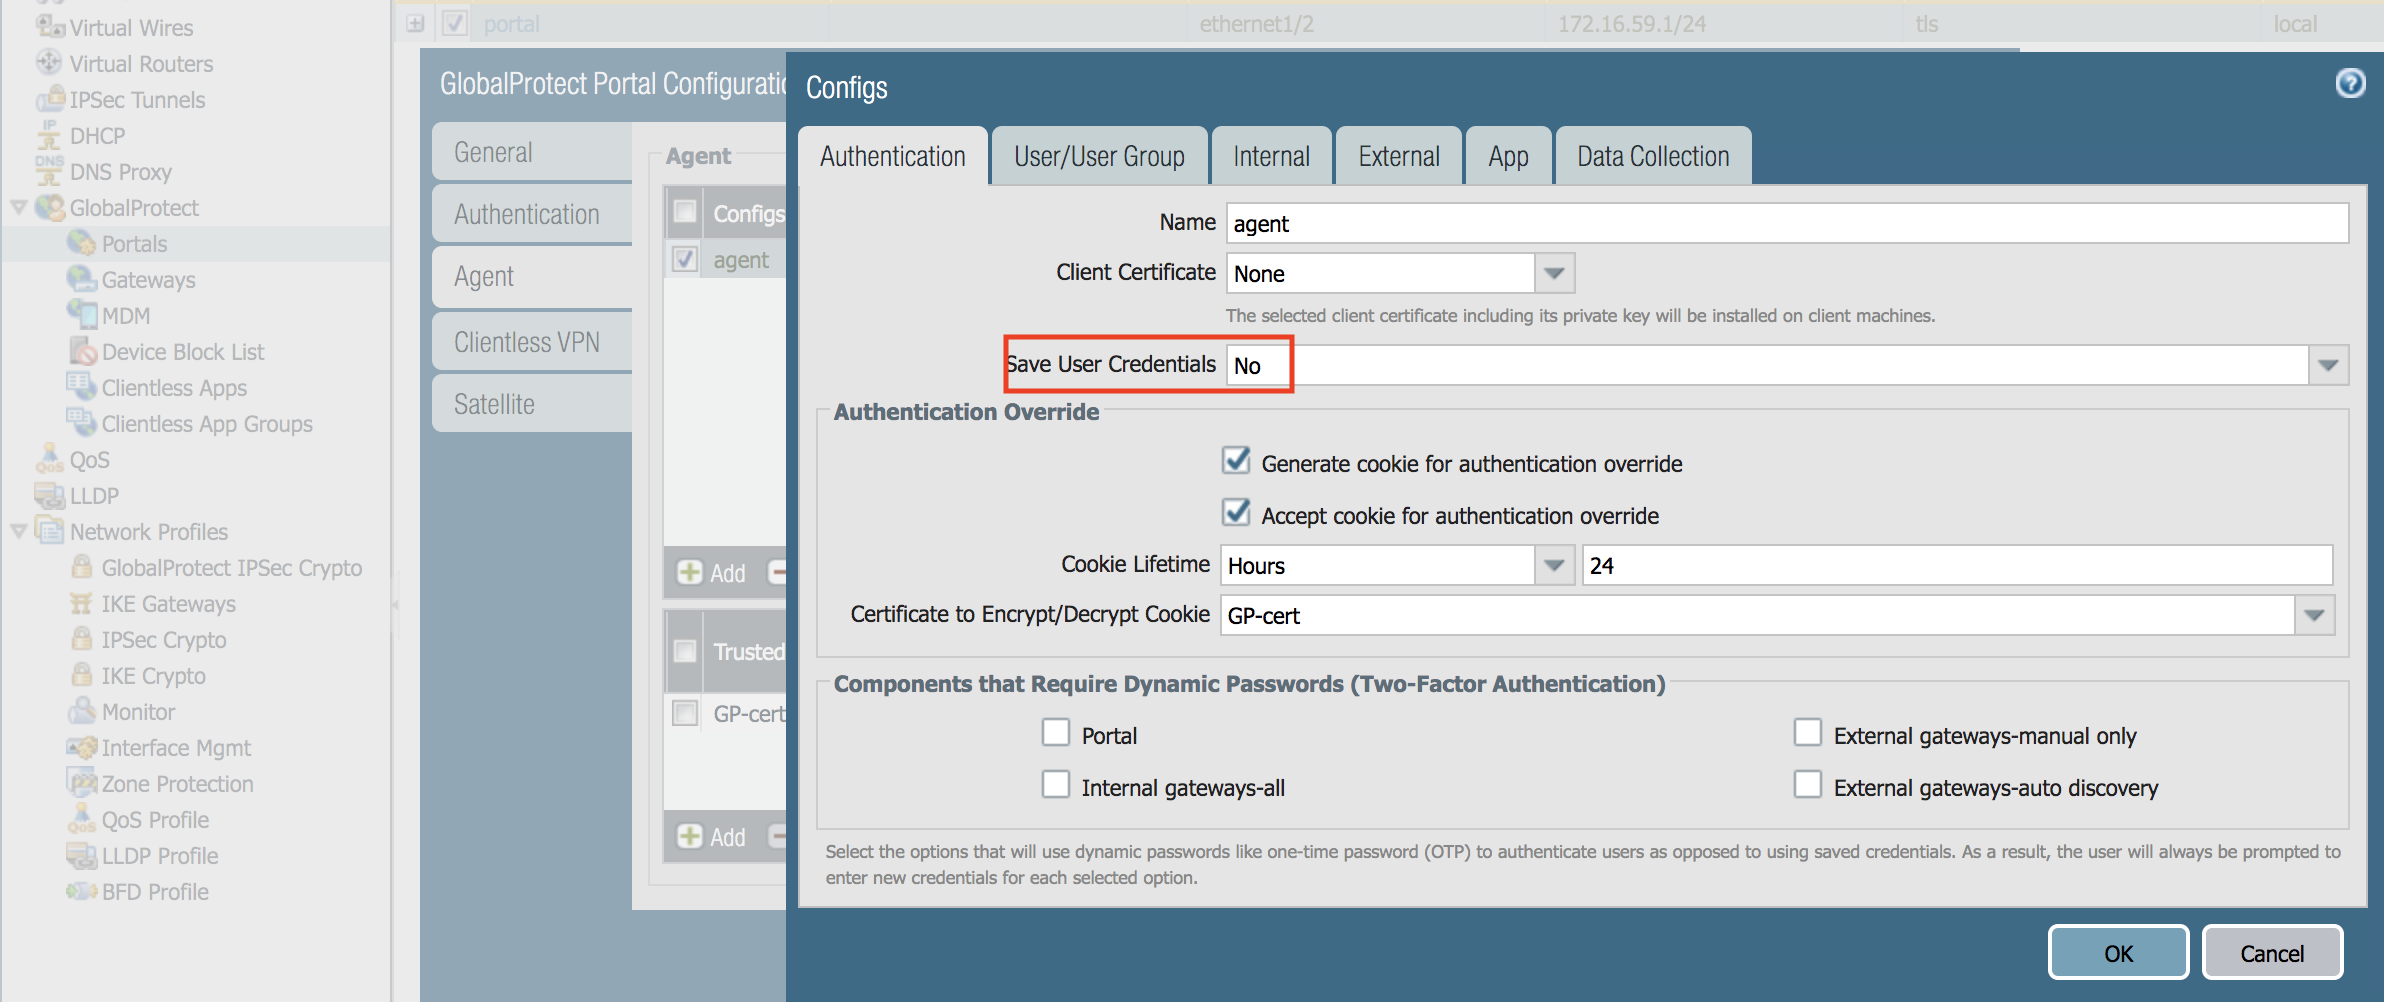Click the Zone Protection icon
Image resolution: width=2384 pixels, height=1002 pixels.
tap(81, 783)
